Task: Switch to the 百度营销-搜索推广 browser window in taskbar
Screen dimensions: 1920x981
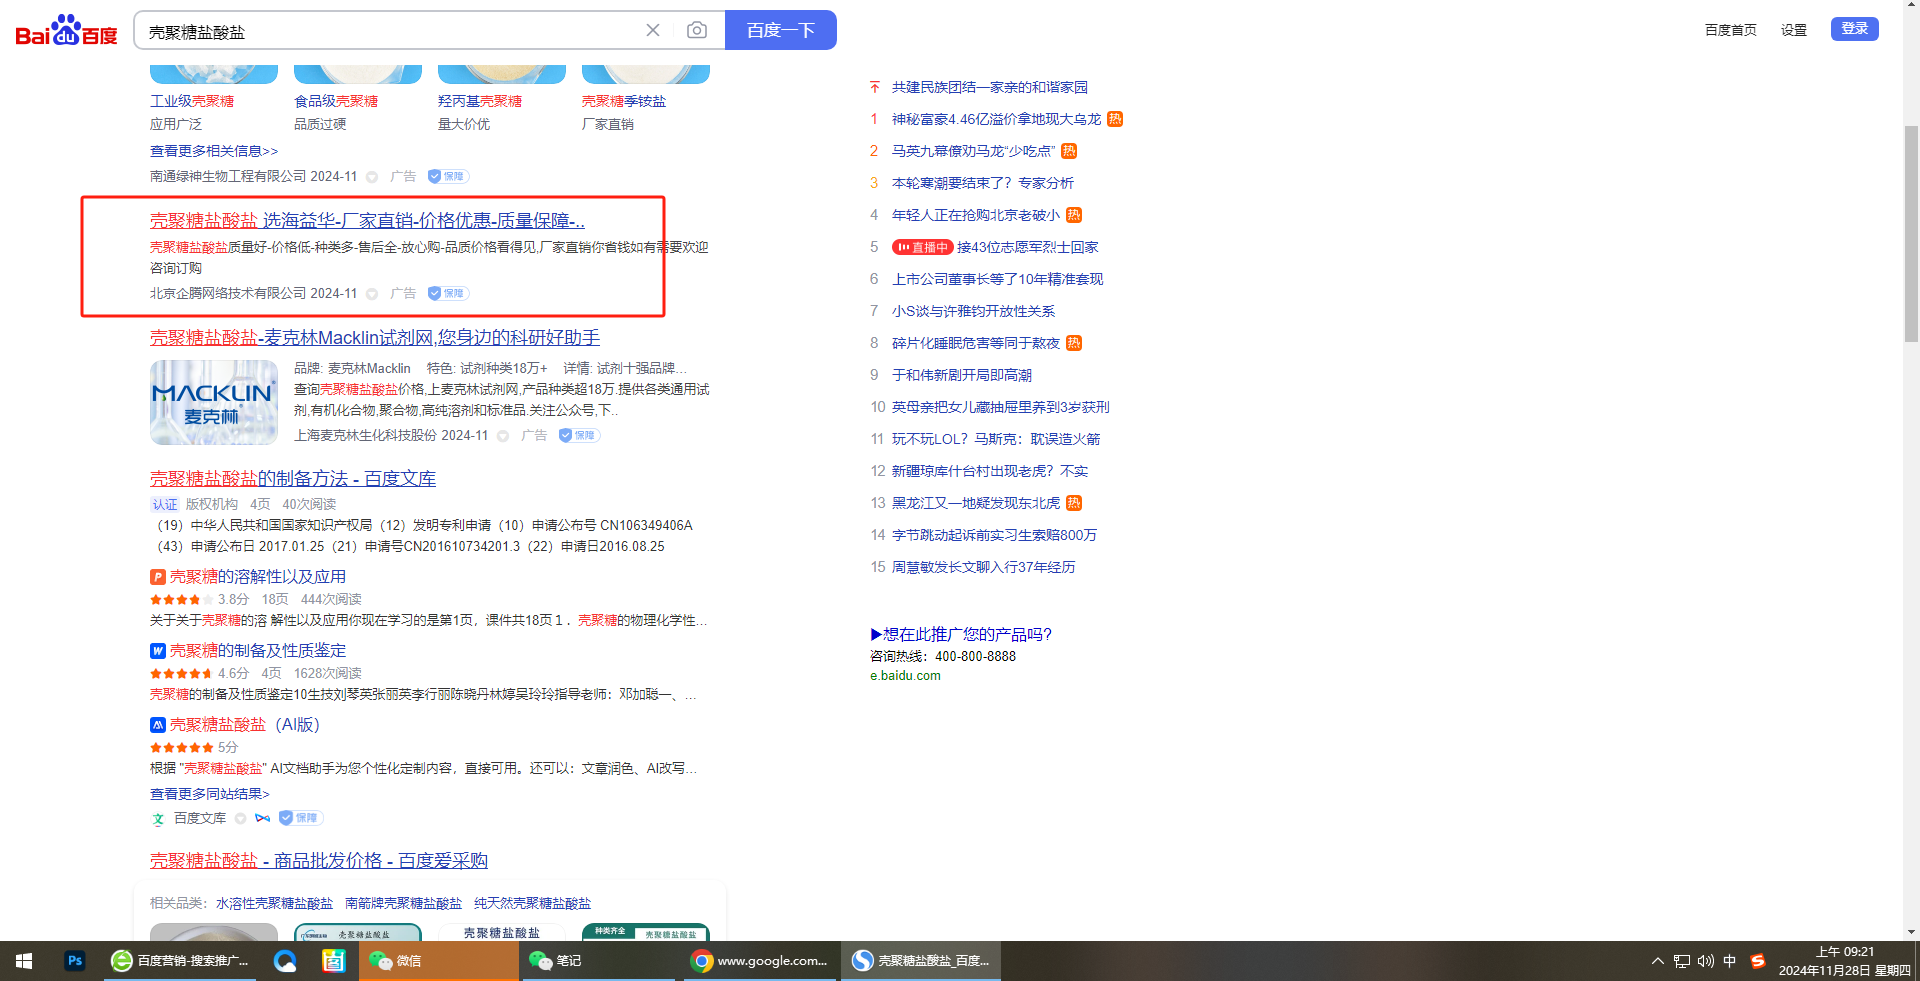Action: point(180,961)
